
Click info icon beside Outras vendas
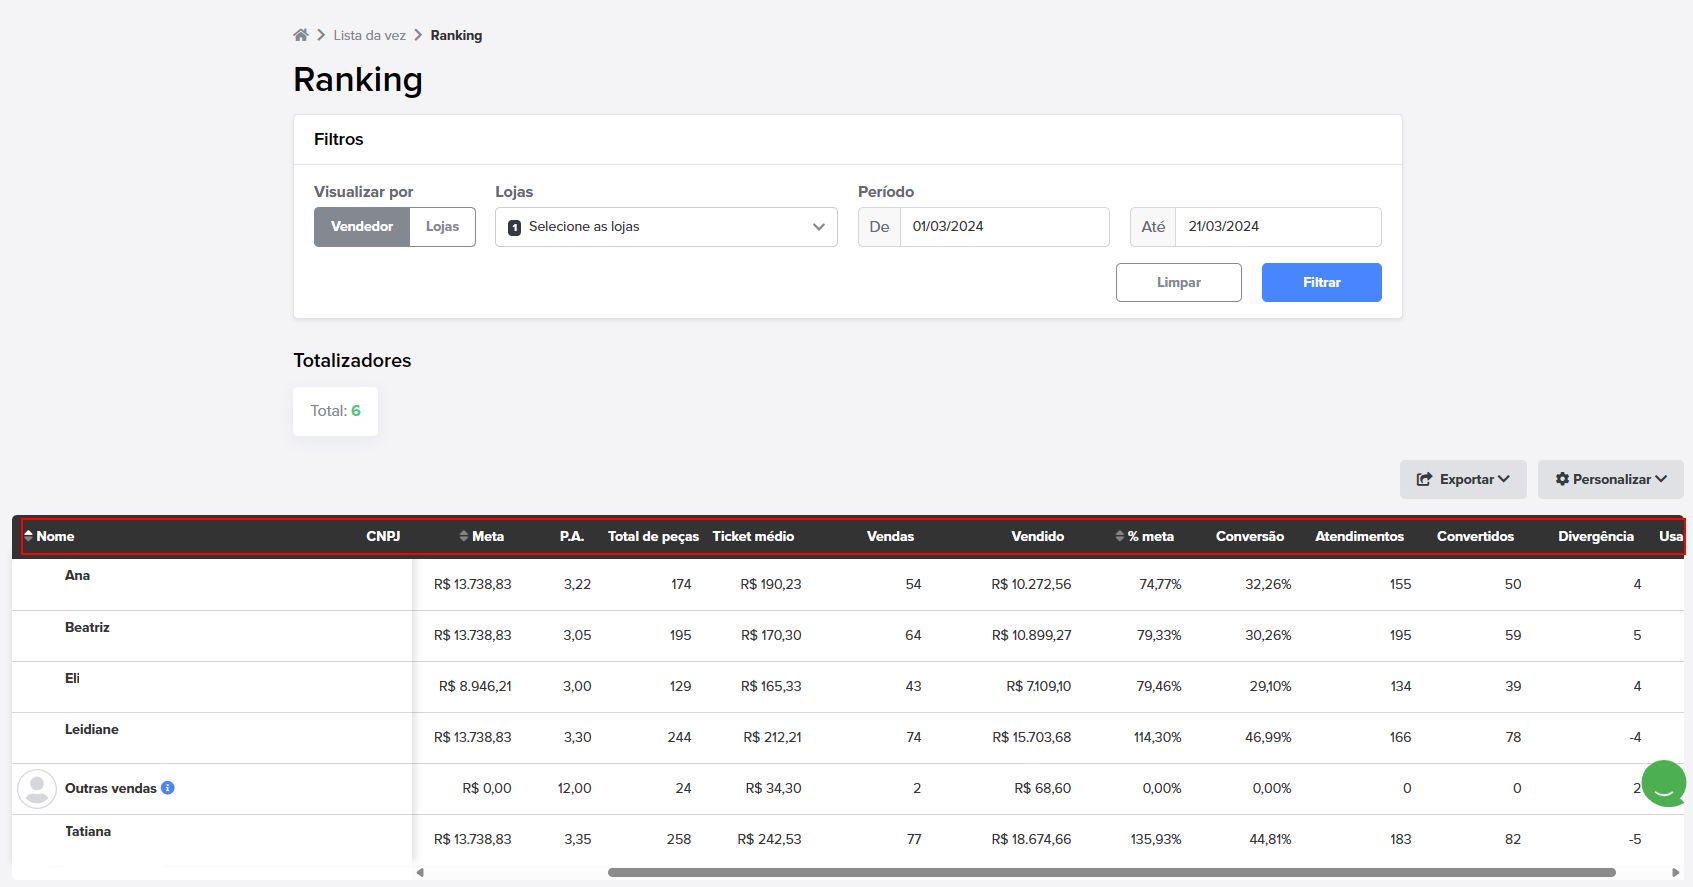pyautogui.click(x=168, y=788)
